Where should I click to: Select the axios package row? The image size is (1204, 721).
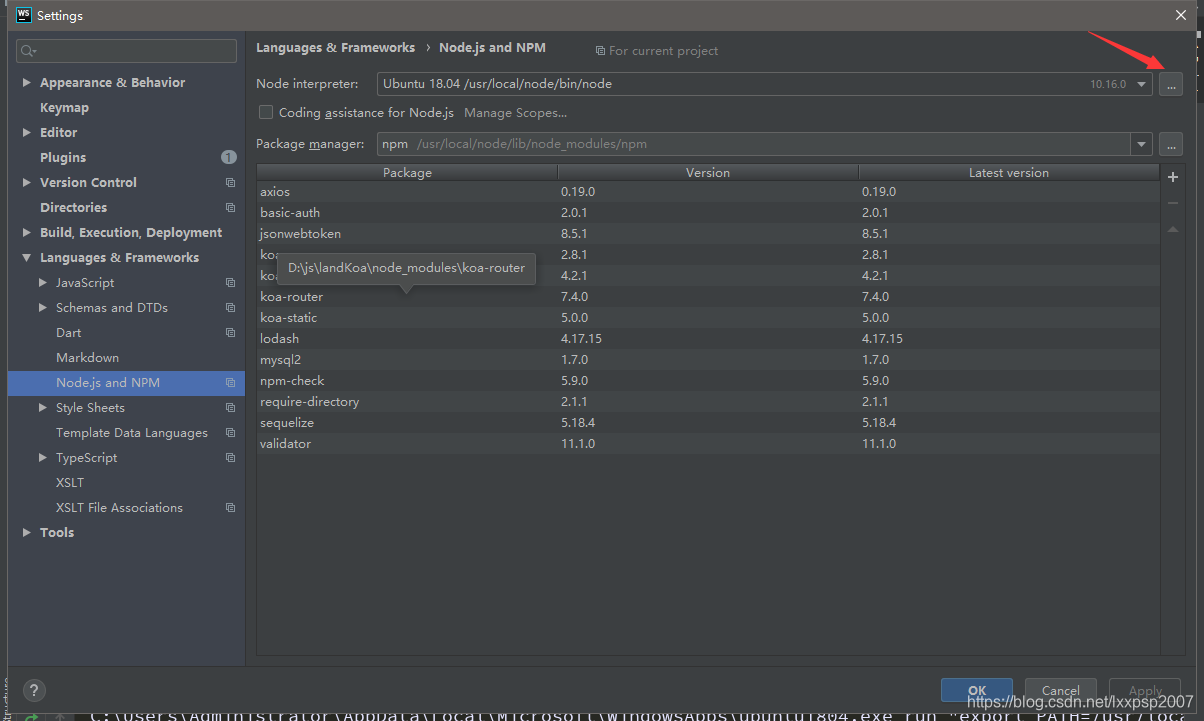click(x=708, y=192)
